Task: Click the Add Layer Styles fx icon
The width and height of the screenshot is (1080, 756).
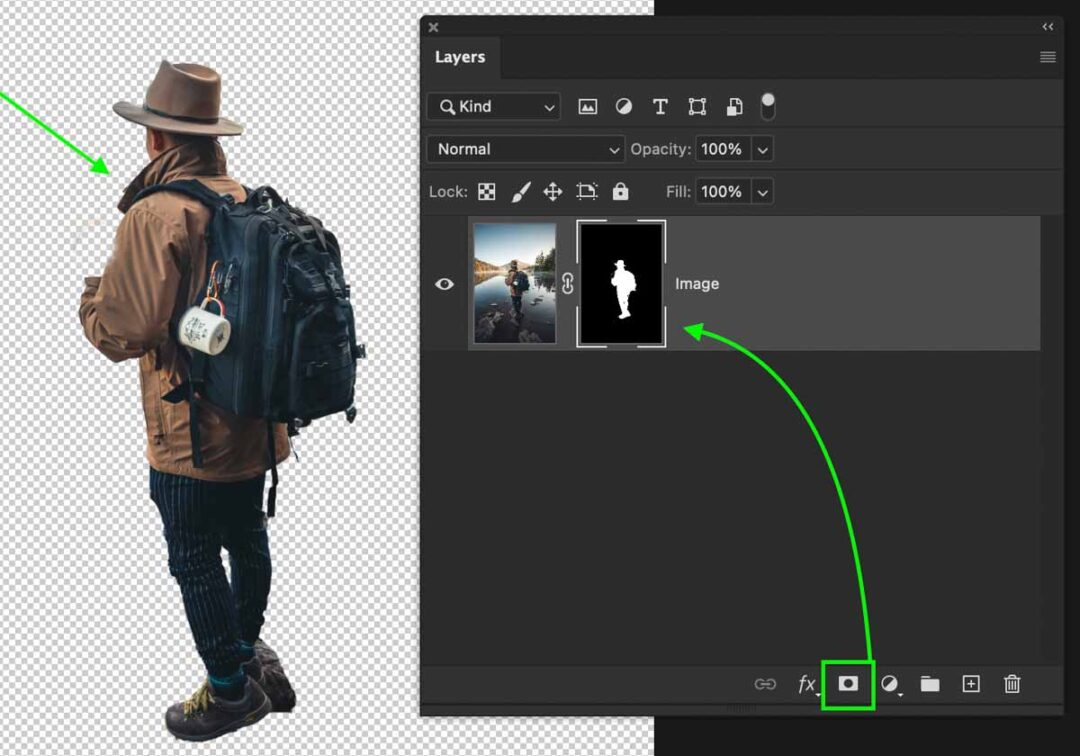Action: point(807,684)
